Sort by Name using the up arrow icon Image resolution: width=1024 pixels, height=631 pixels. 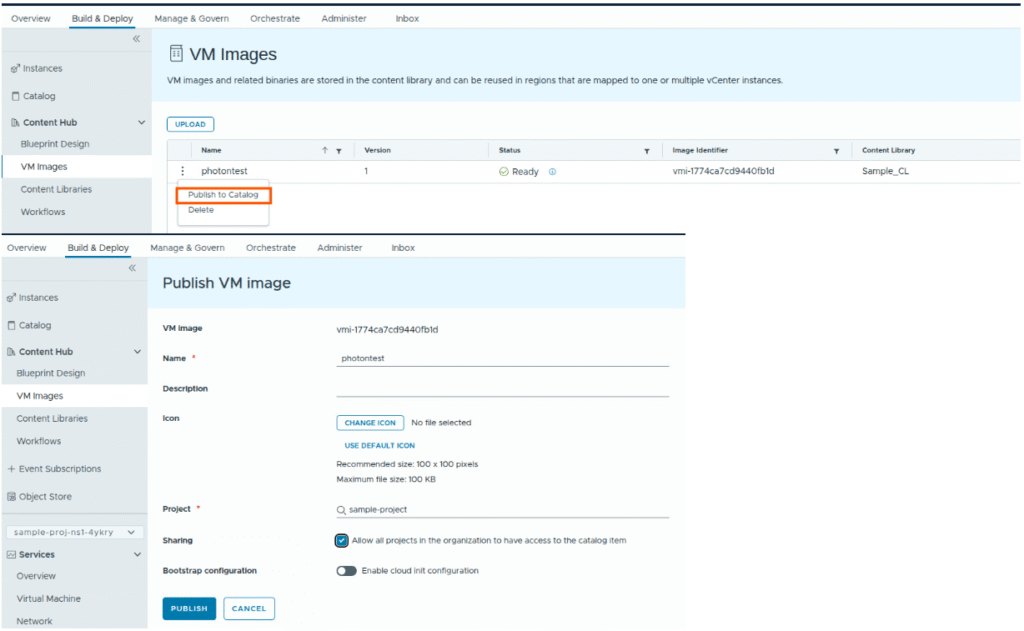tap(325, 151)
